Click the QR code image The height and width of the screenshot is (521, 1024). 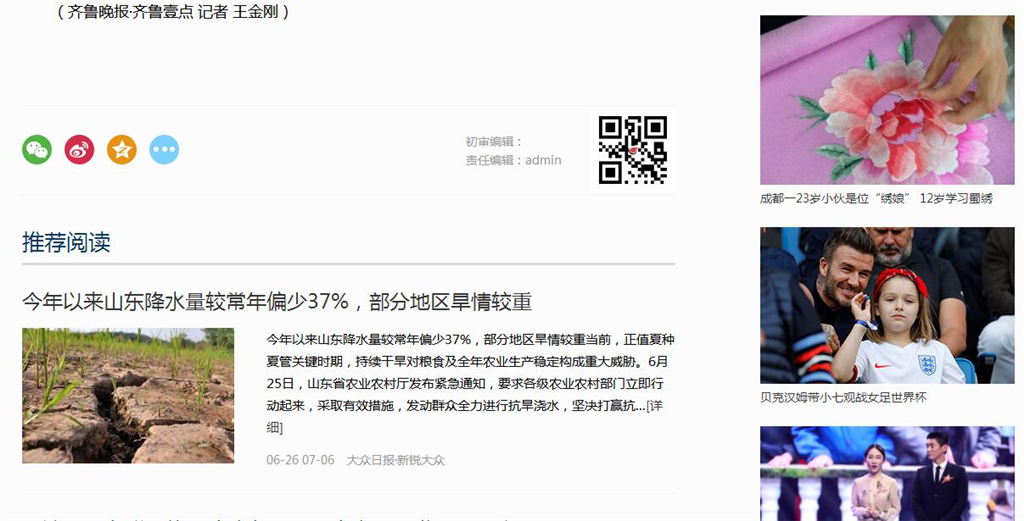pos(632,150)
